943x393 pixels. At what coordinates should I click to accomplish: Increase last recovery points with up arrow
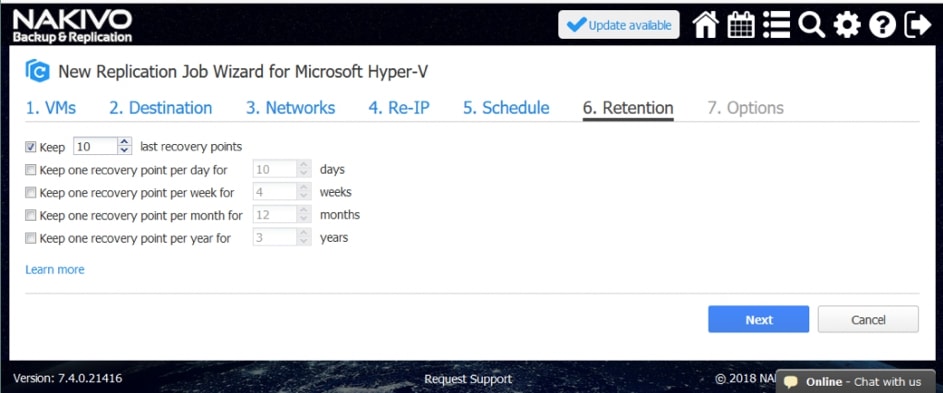[124, 142]
